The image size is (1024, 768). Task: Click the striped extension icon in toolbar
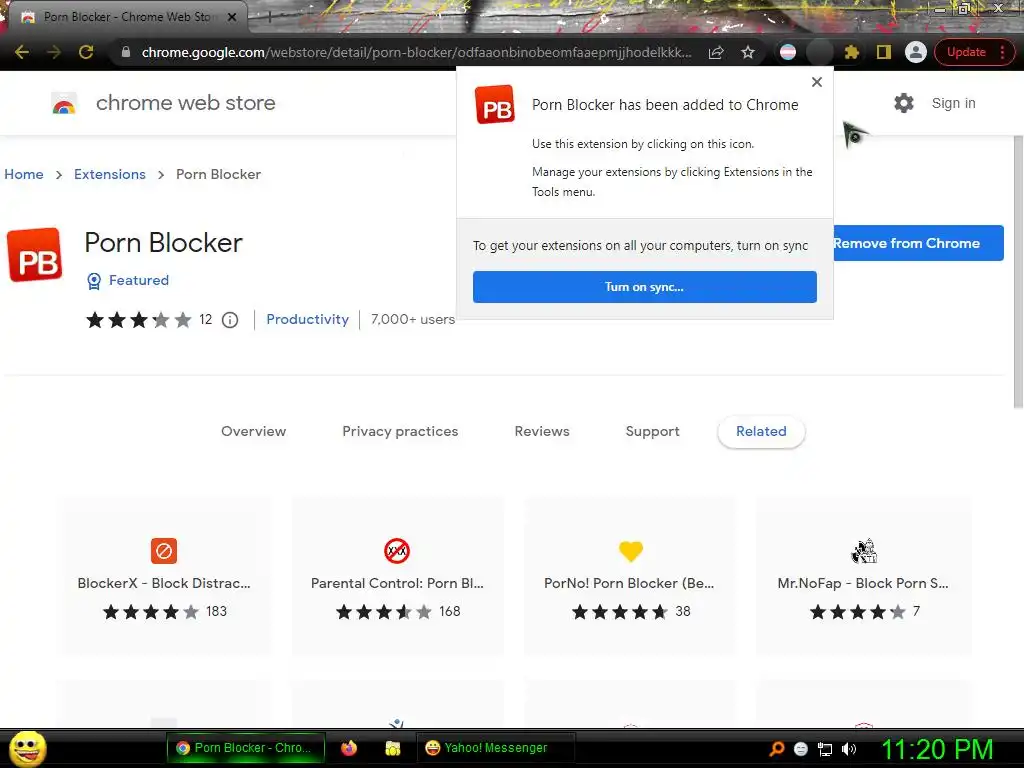(788, 52)
